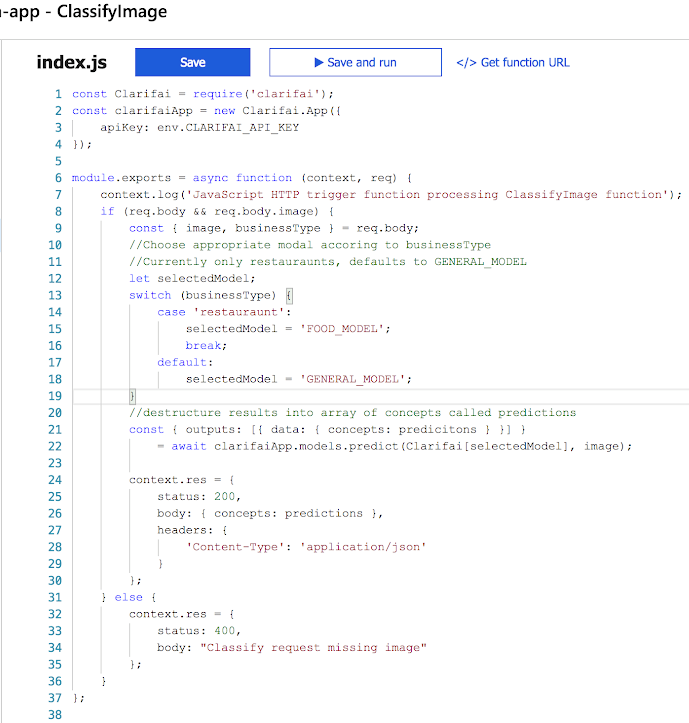Image resolution: width=689 pixels, height=723 pixels.
Task: Click the blue Save button
Action: (x=192, y=62)
